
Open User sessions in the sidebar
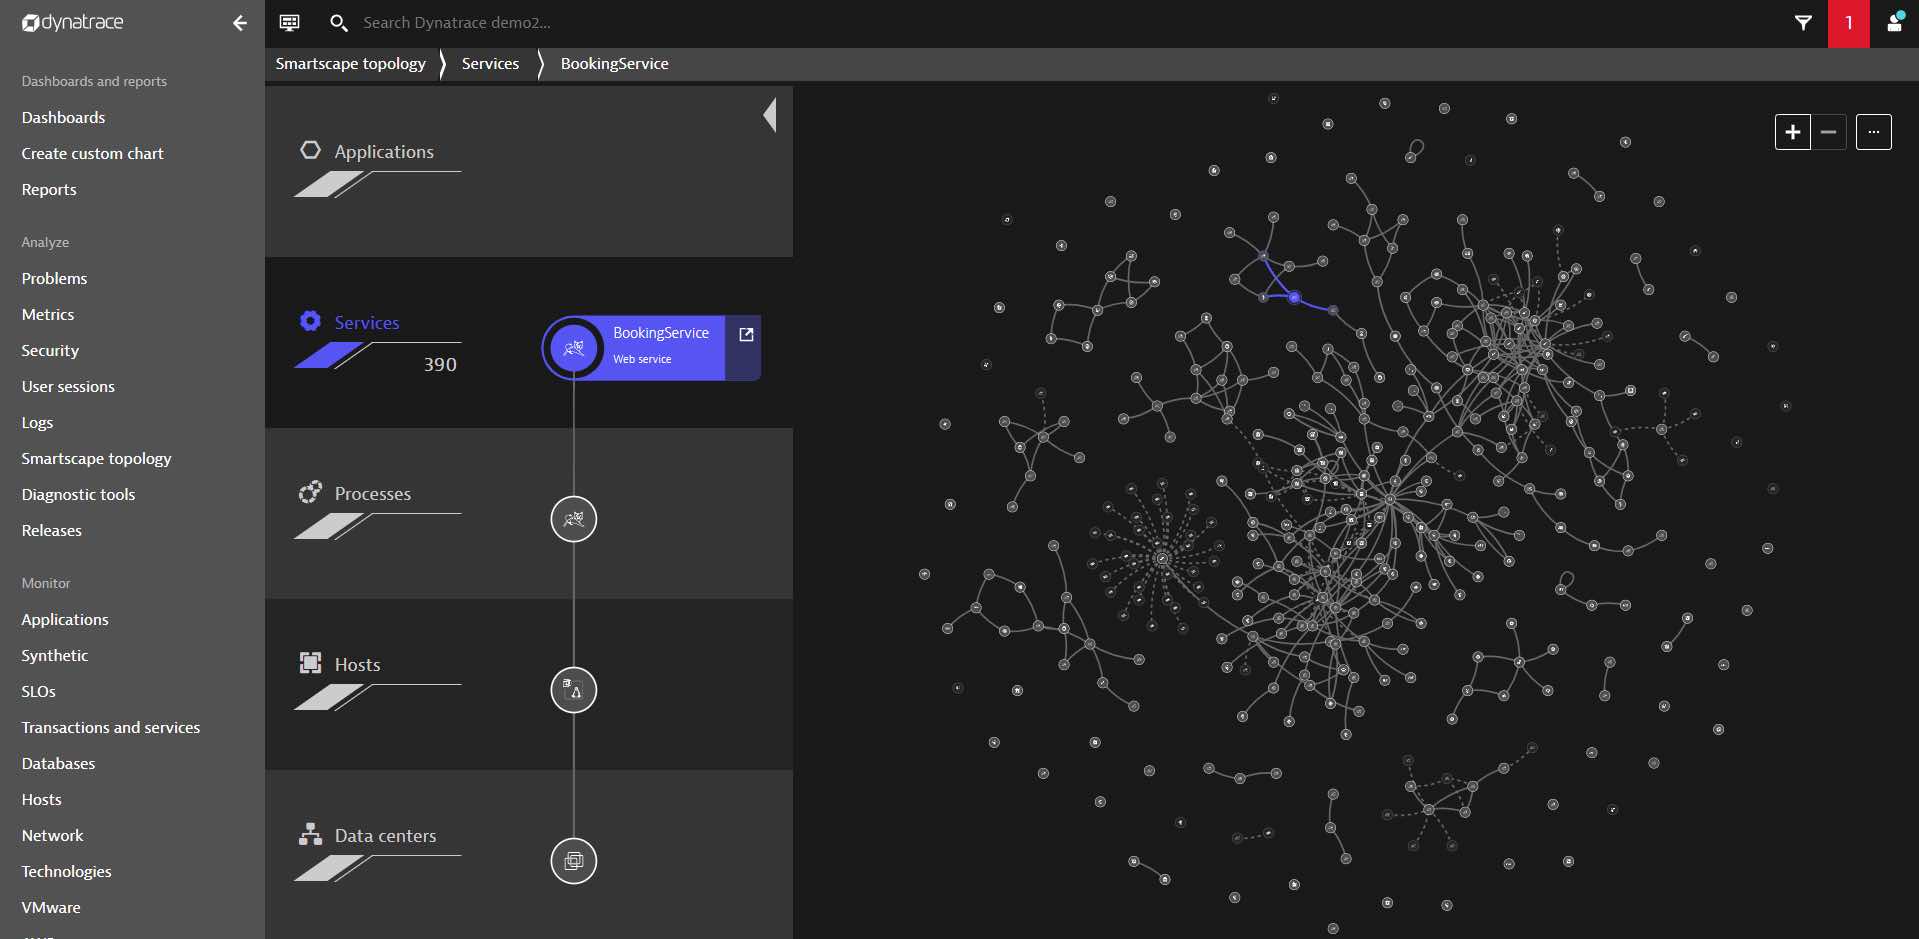68,387
